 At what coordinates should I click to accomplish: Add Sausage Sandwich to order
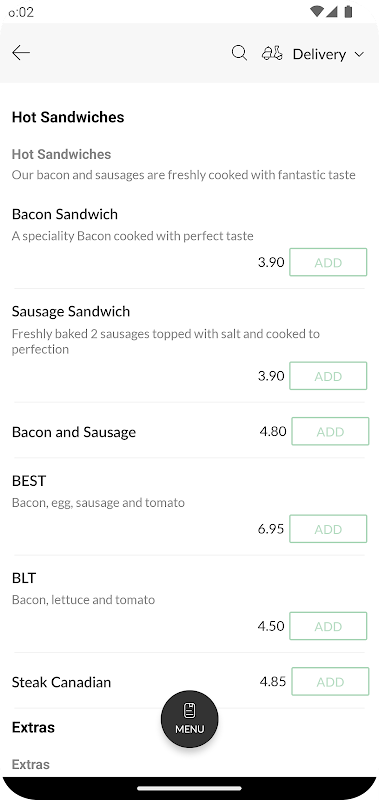tap(328, 376)
